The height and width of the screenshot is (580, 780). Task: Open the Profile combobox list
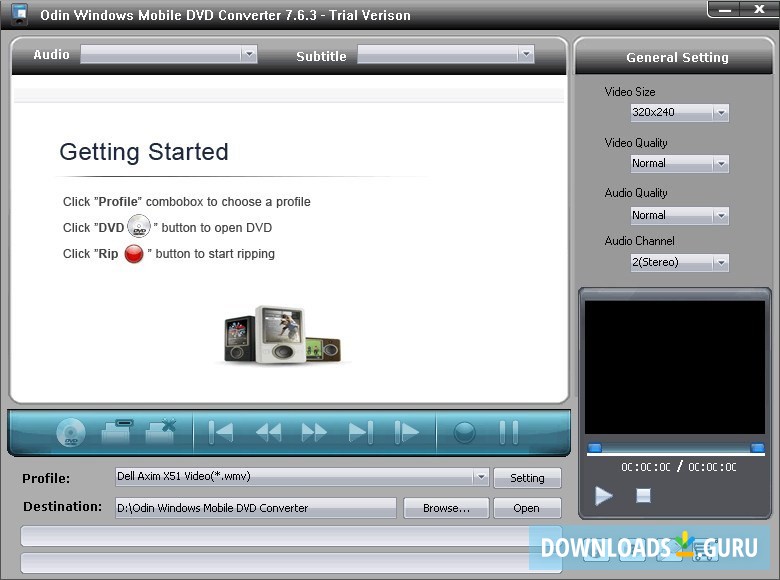(481, 477)
